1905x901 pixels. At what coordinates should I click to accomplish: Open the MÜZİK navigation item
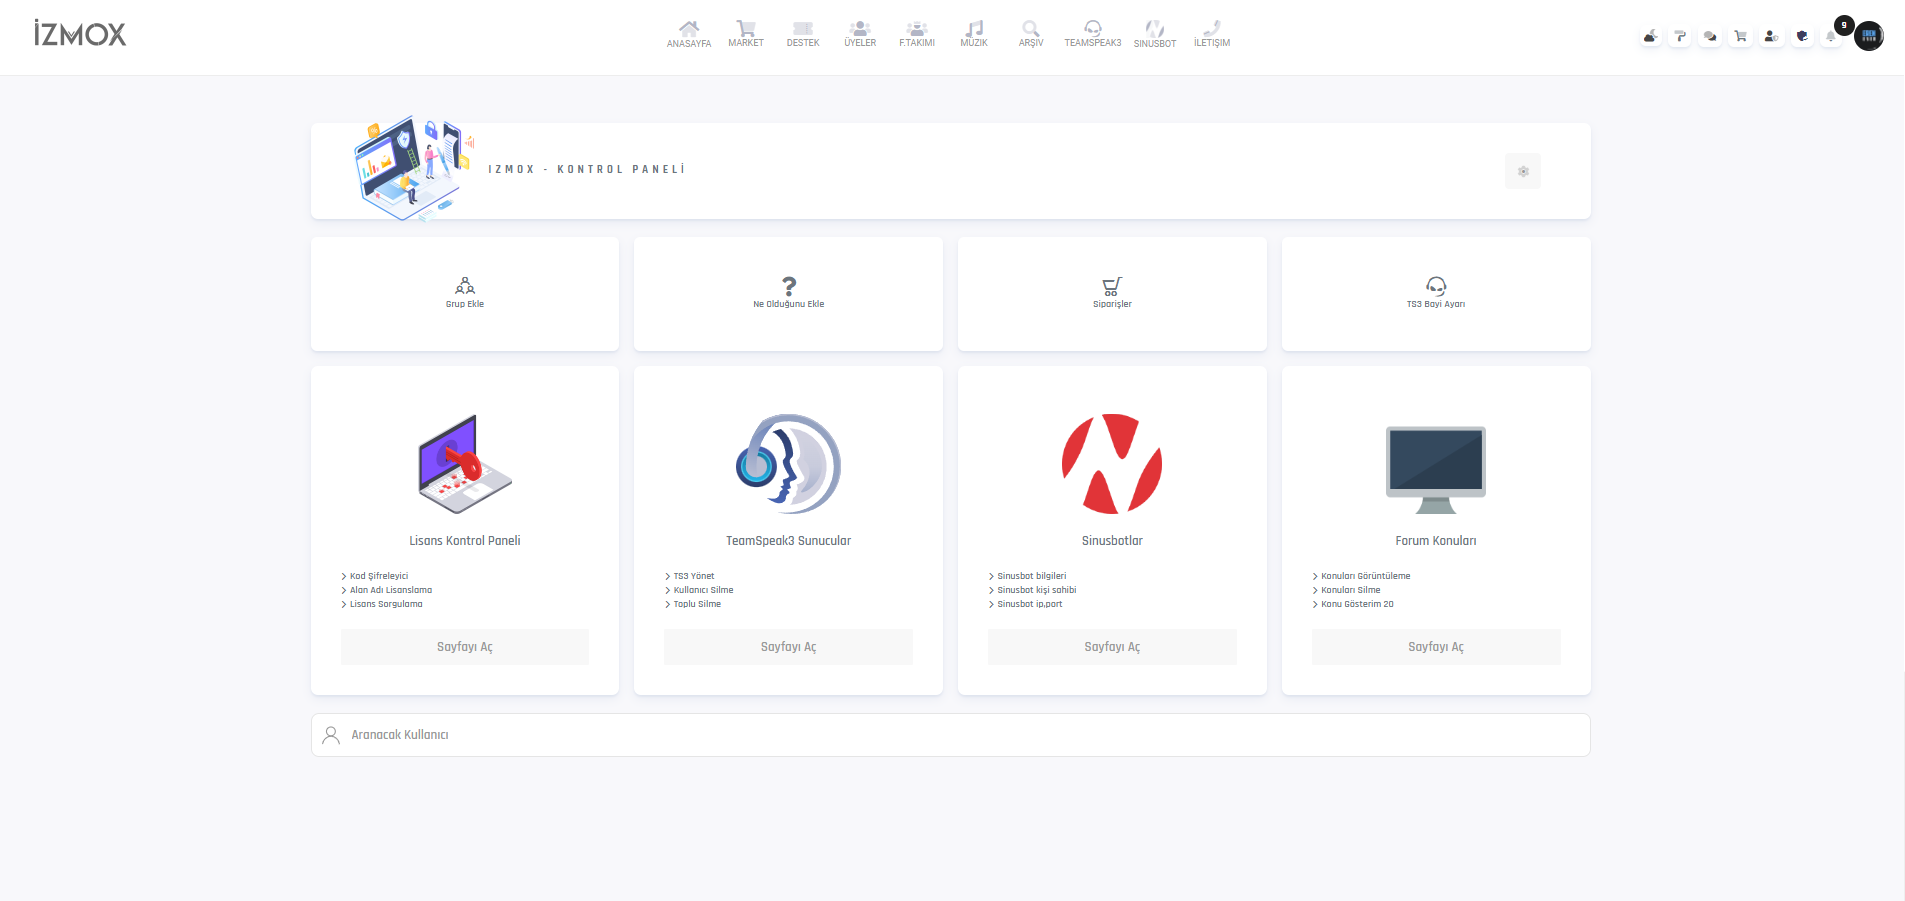974,34
